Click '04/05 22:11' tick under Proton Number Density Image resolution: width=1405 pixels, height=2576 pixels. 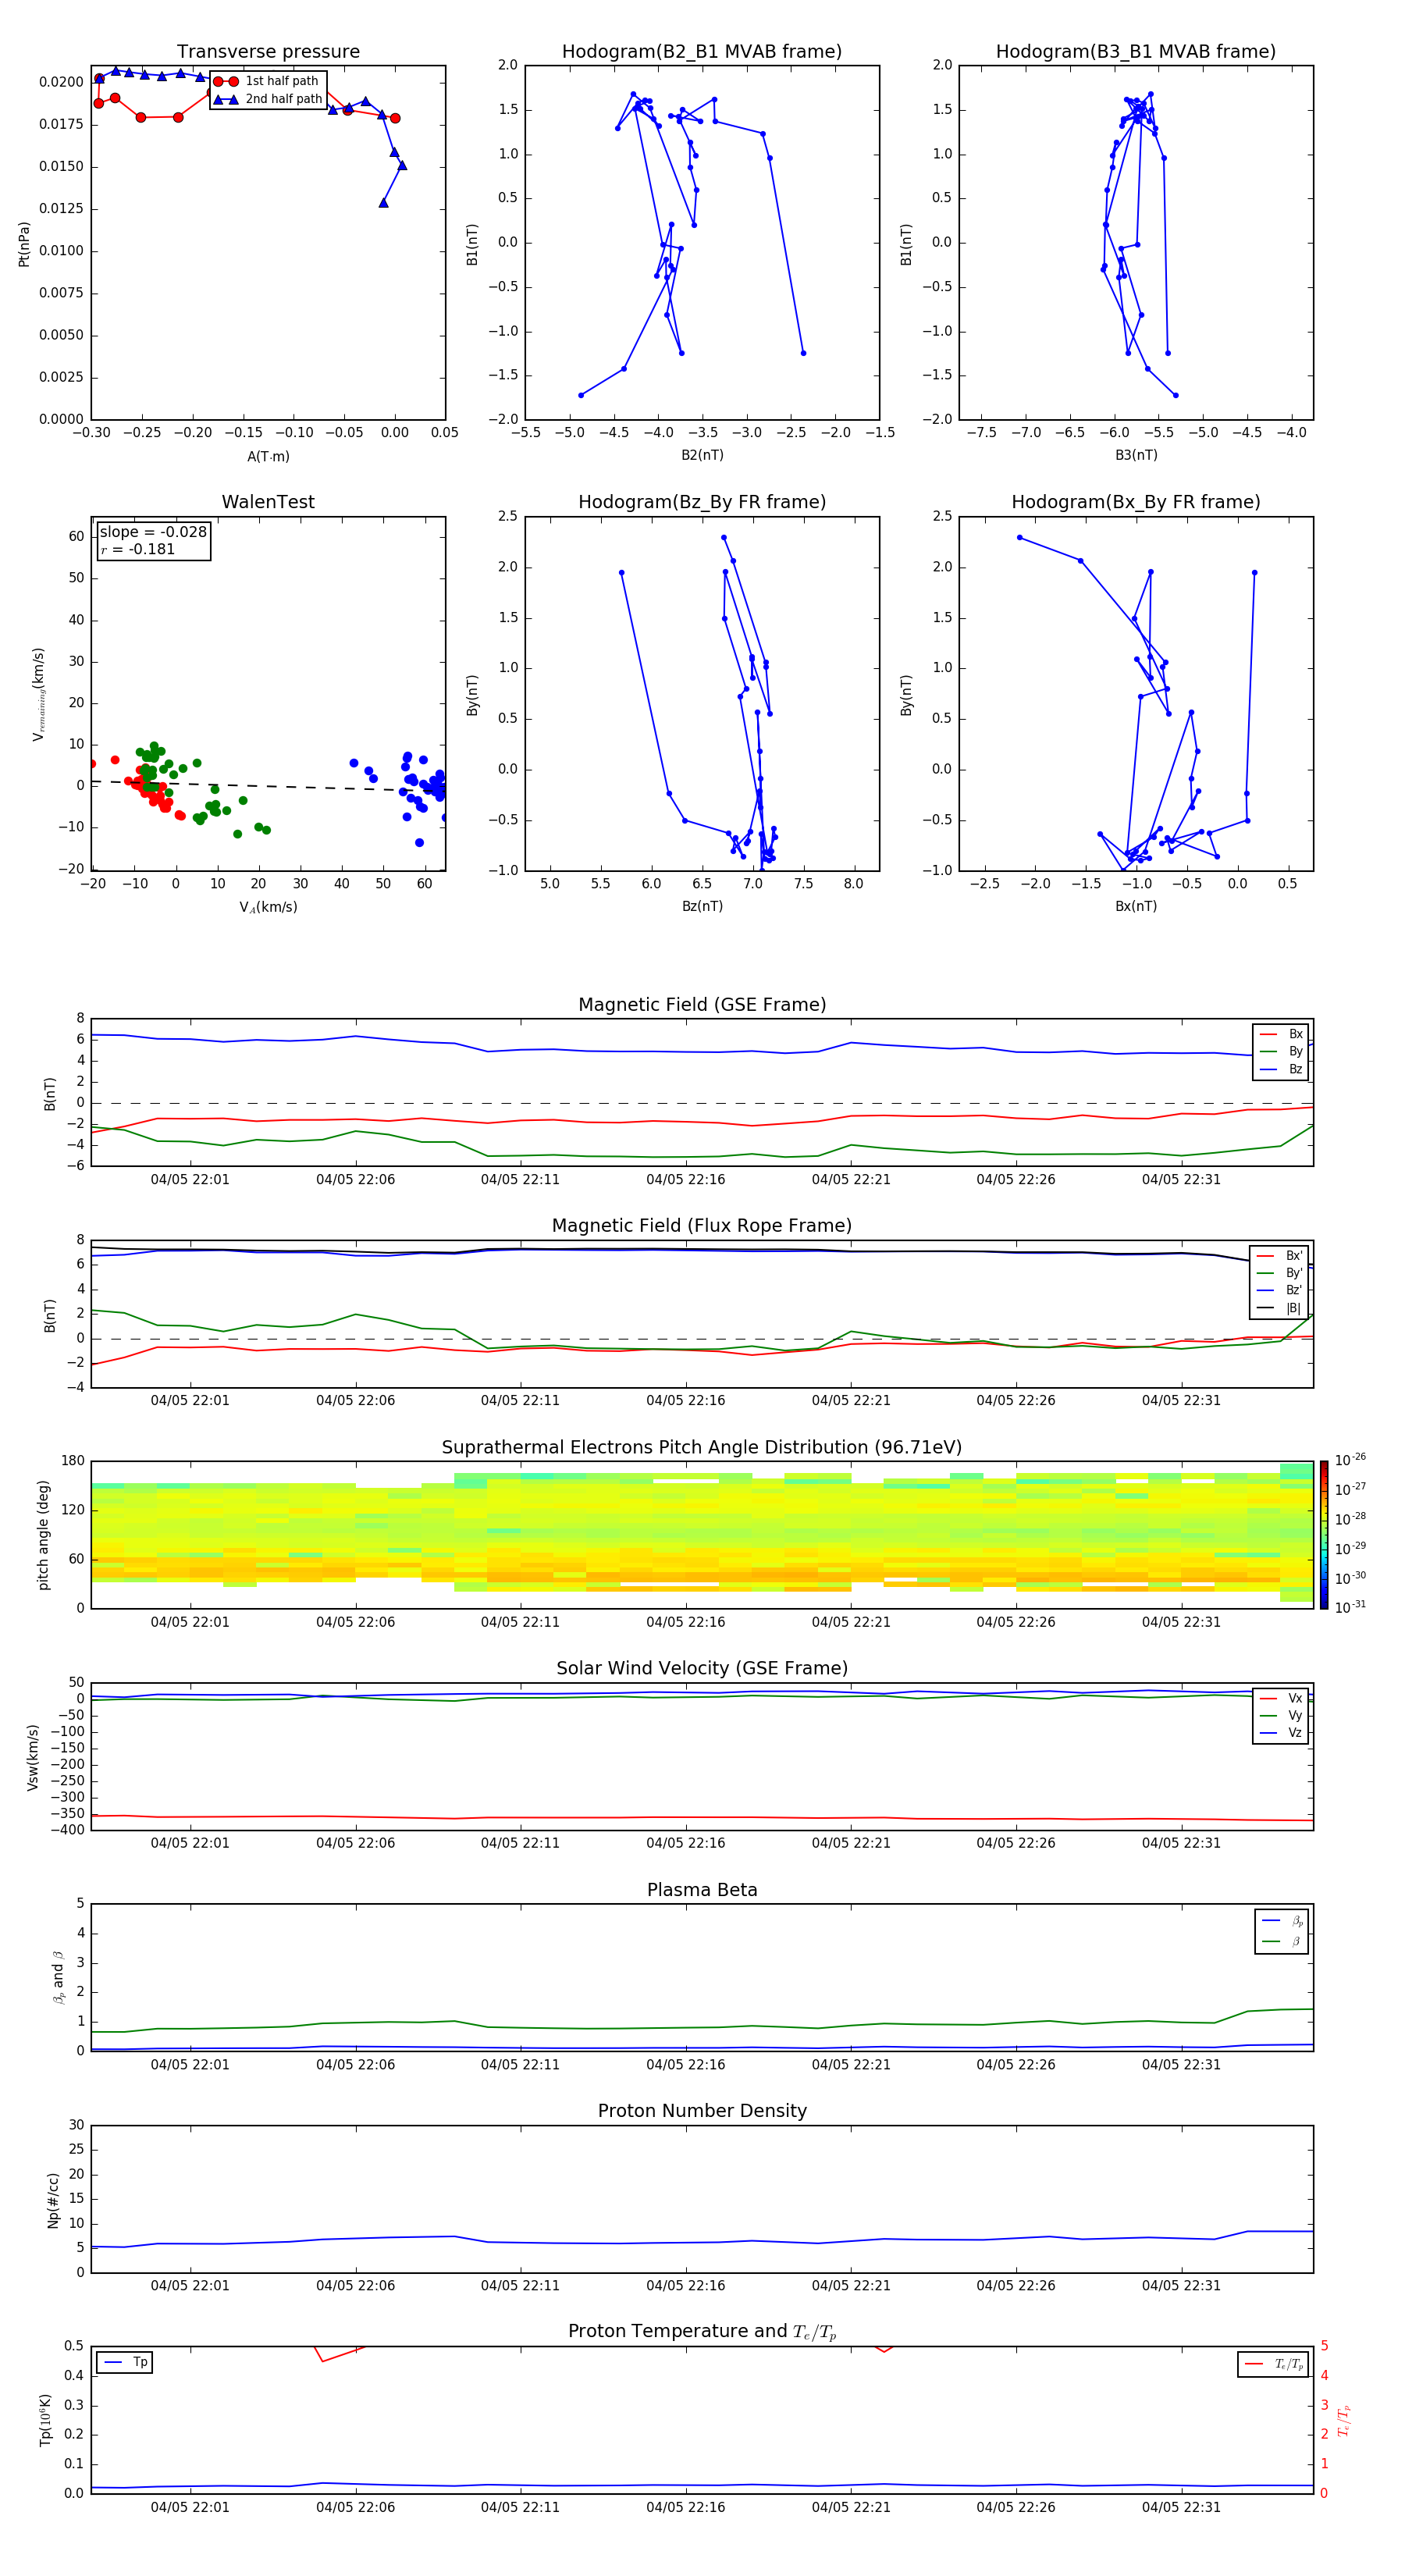coord(520,2286)
